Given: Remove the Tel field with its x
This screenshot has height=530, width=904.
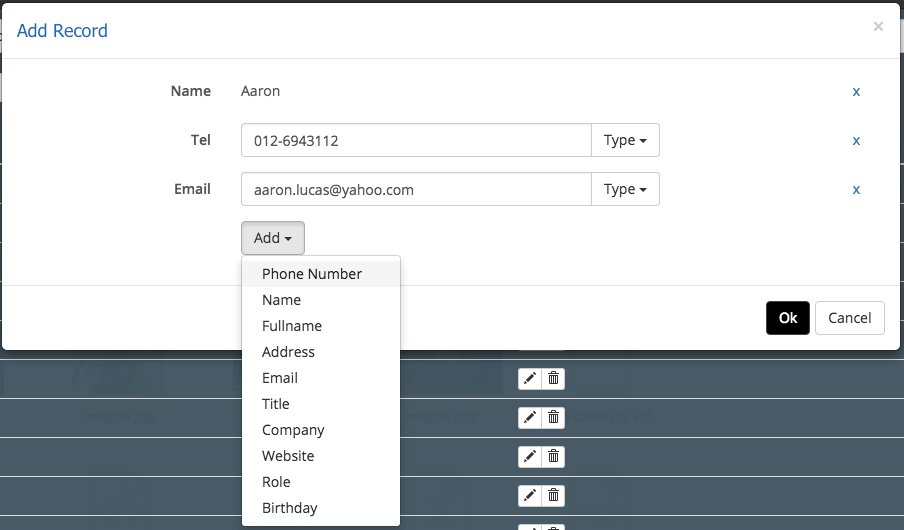Looking at the screenshot, I should click(x=856, y=140).
